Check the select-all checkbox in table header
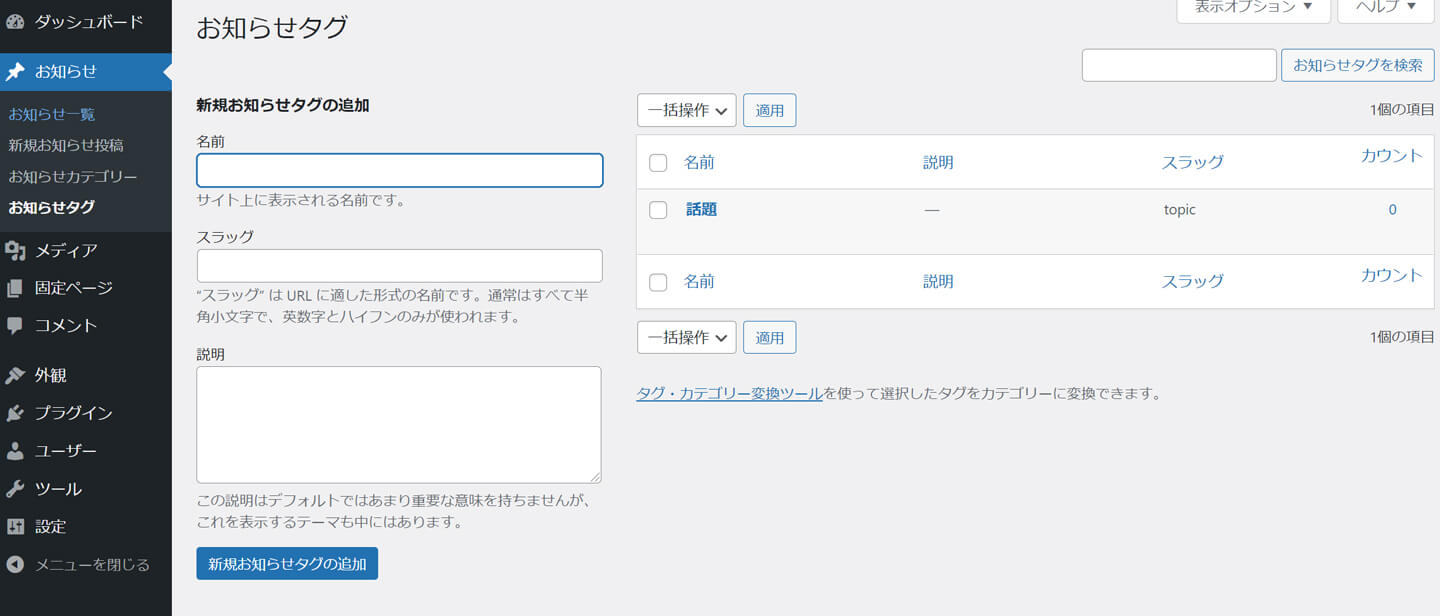Viewport: 1440px width, 616px height. (x=658, y=162)
